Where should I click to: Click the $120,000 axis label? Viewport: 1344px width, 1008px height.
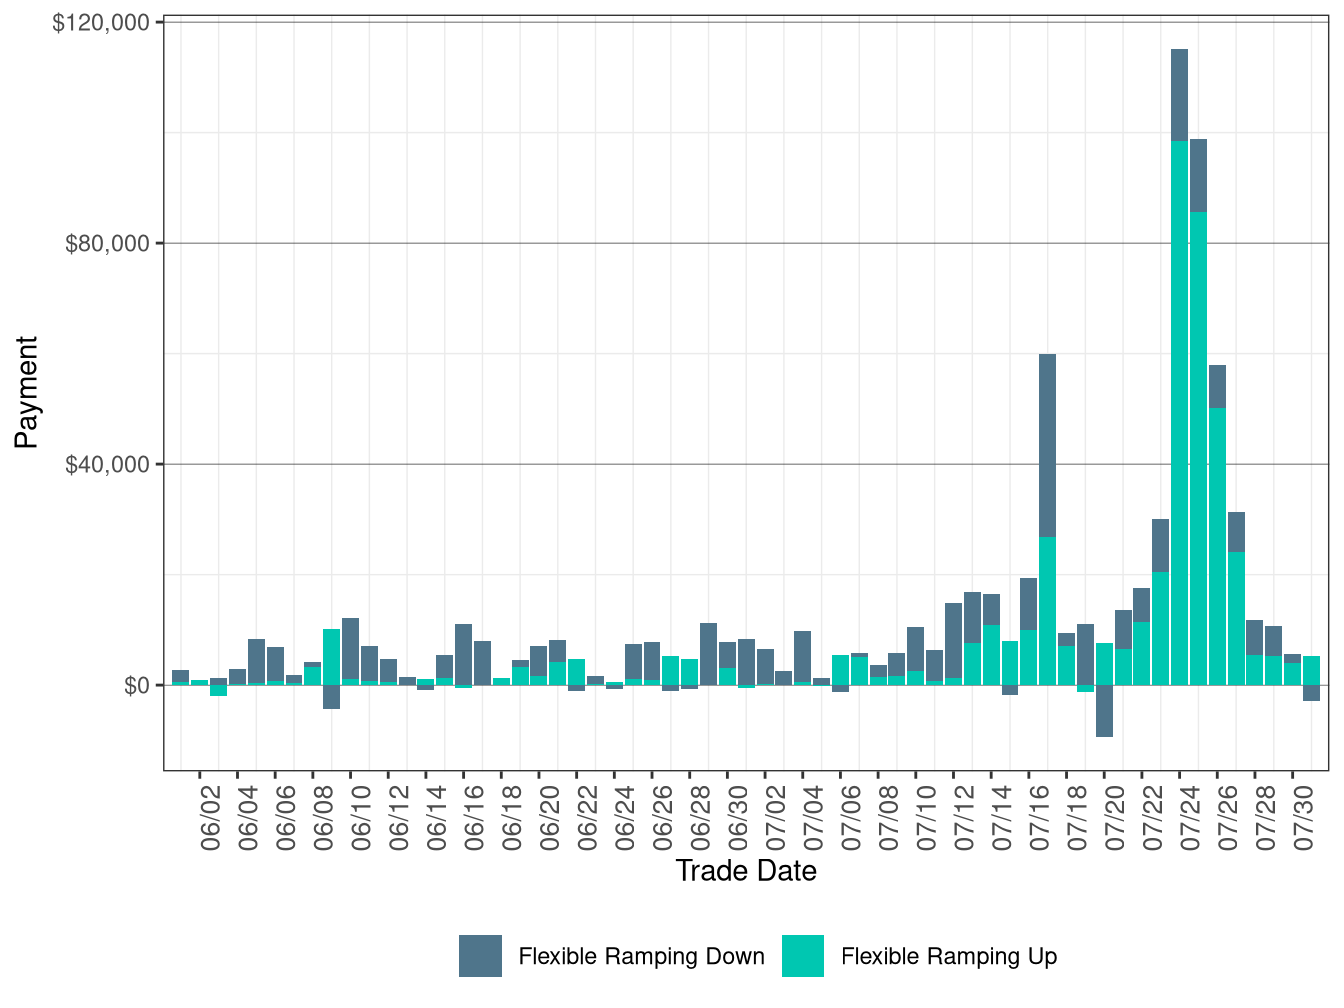coord(101,22)
